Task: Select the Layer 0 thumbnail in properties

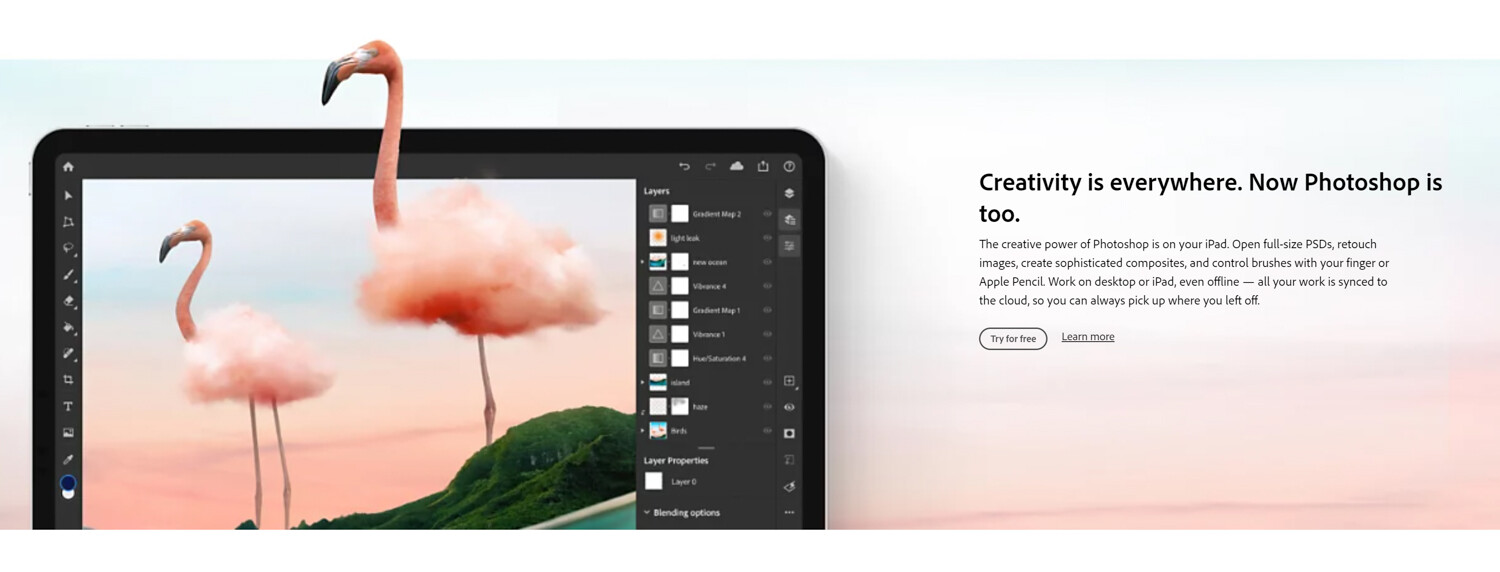Action: click(x=654, y=481)
